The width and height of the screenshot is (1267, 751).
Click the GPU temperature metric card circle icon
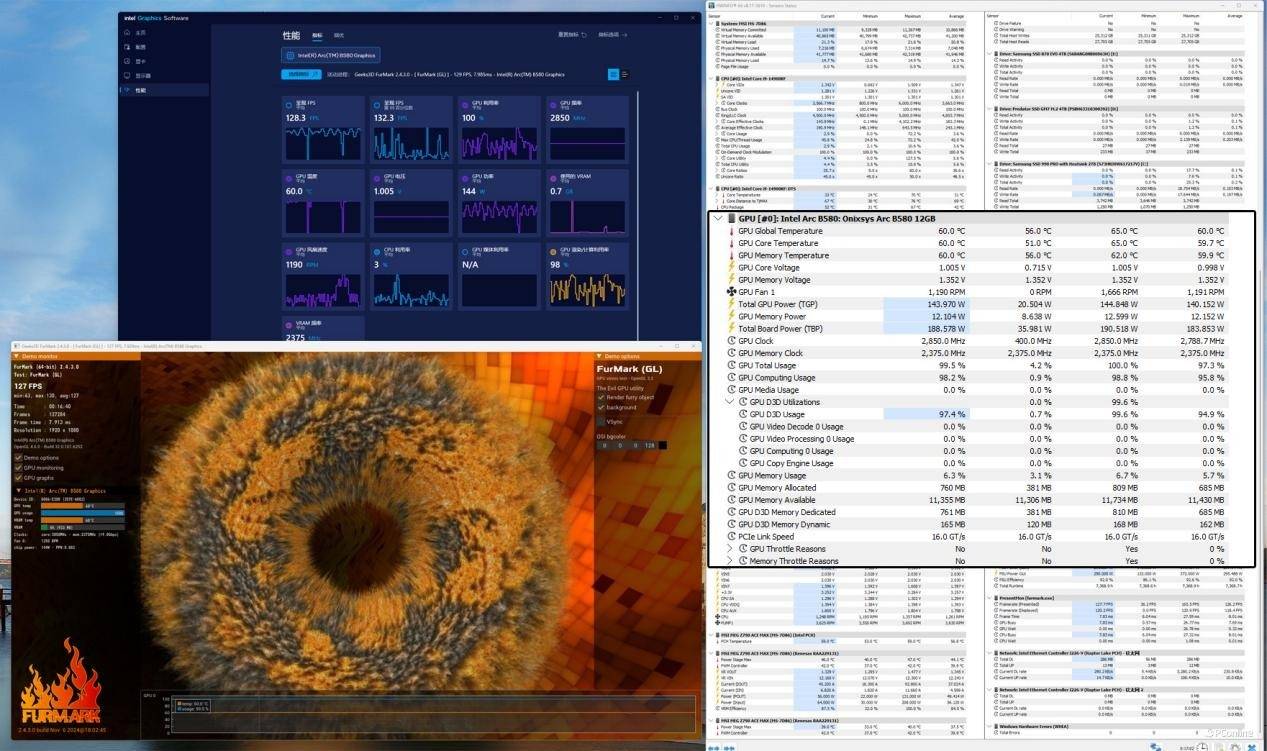click(290, 177)
